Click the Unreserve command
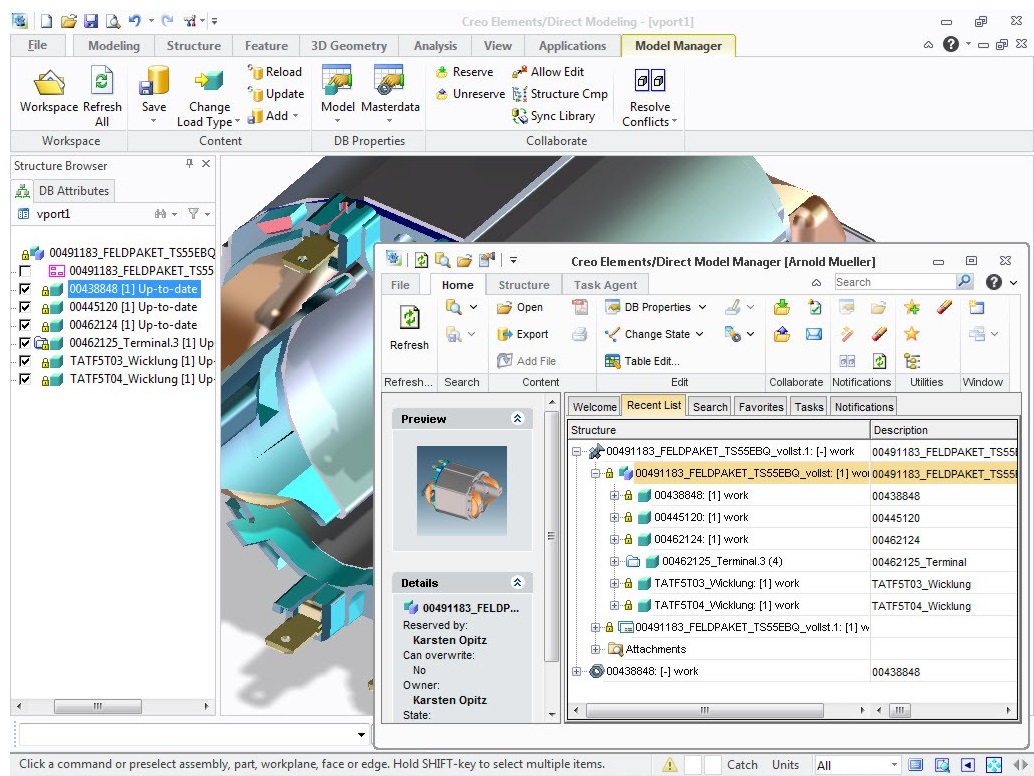The width and height of the screenshot is (1034, 776). 470,94
